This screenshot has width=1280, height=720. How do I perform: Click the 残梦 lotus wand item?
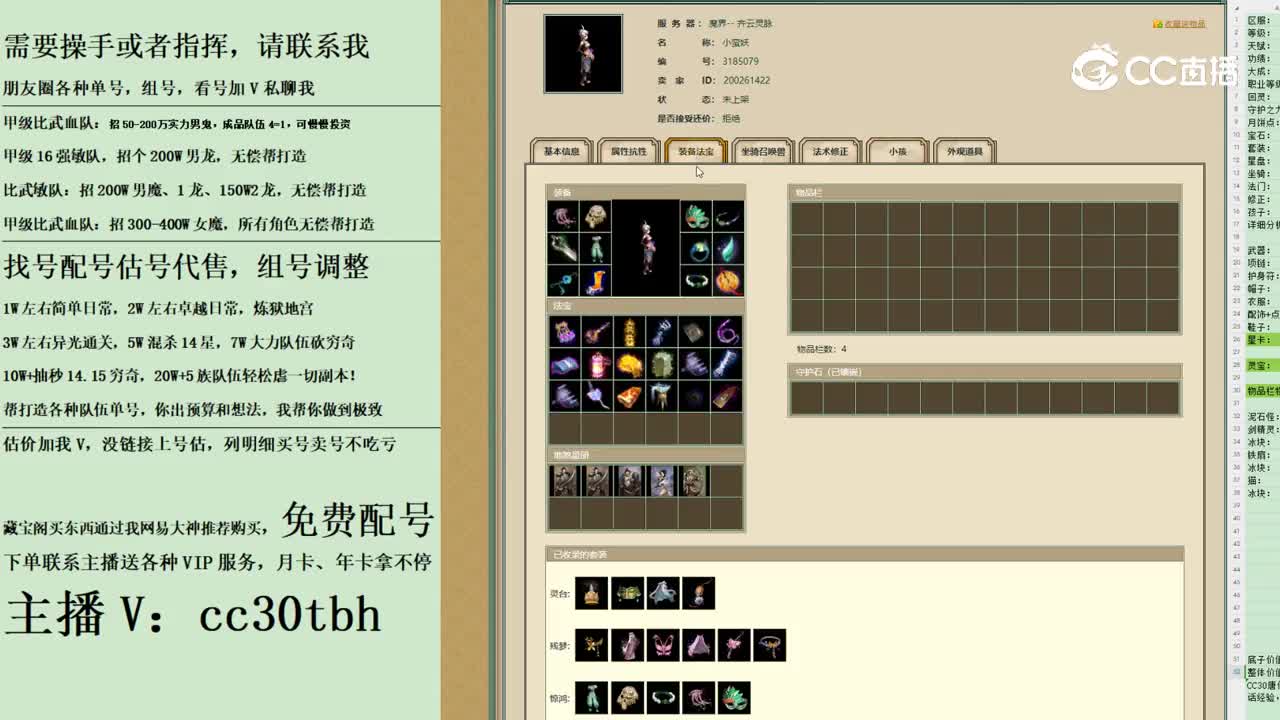tap(734, 645)
